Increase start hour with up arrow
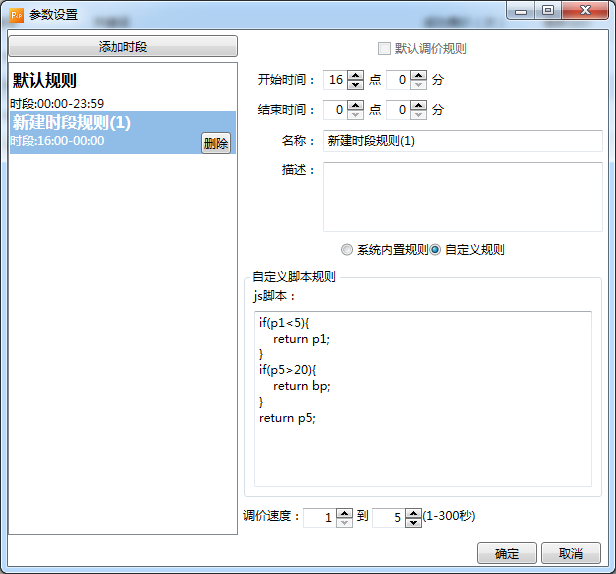Screen dimensions: 616x574 (356, 75)
